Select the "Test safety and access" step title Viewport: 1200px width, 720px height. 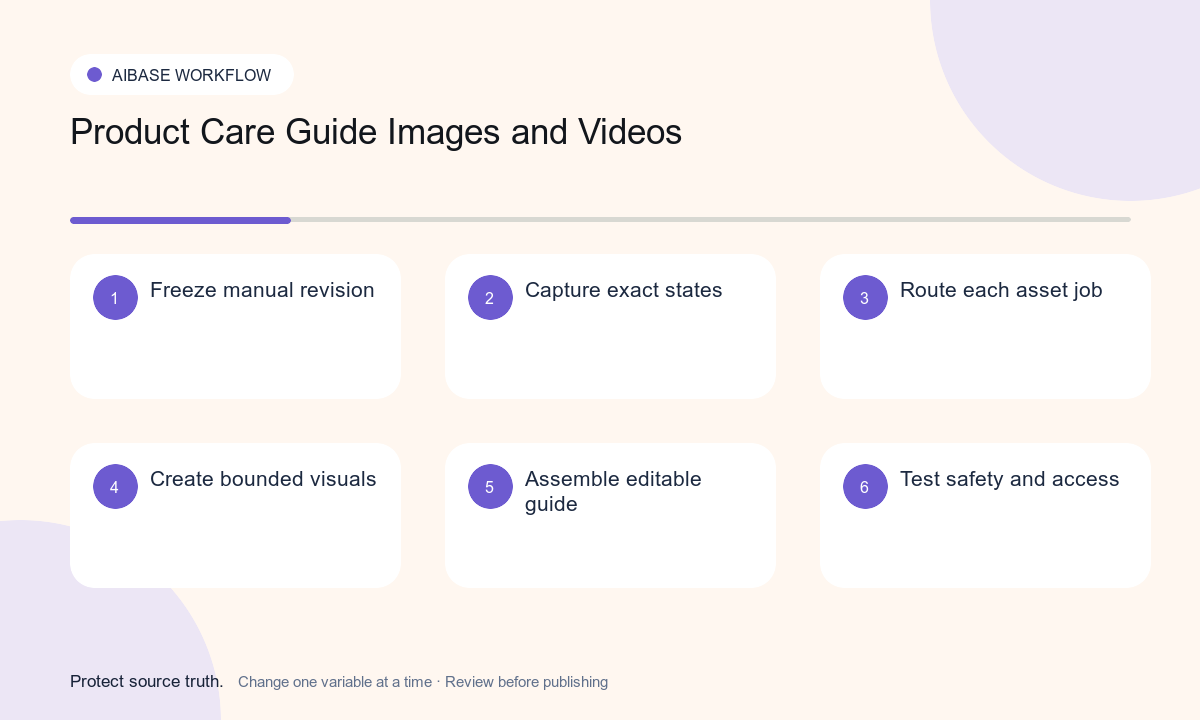click(1010, 479)
